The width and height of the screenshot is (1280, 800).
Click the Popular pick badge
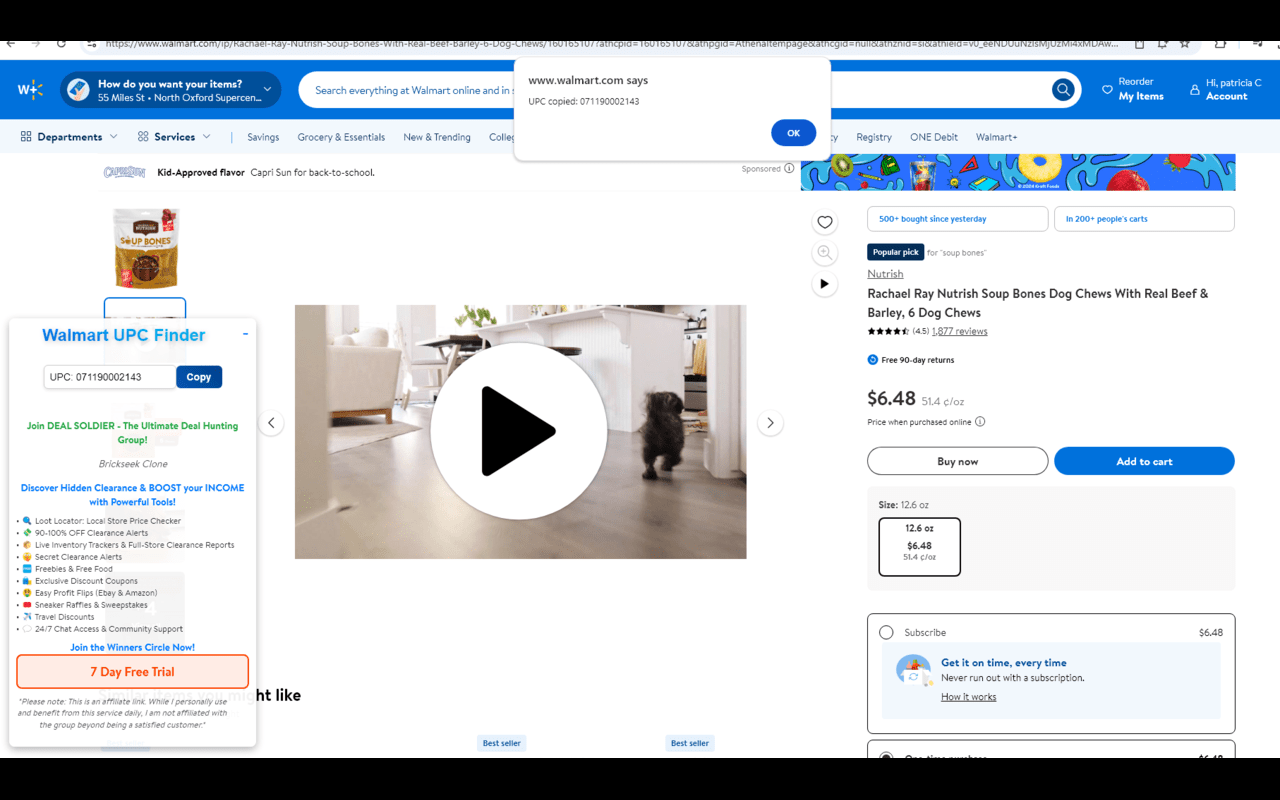[x=895, y=252]
